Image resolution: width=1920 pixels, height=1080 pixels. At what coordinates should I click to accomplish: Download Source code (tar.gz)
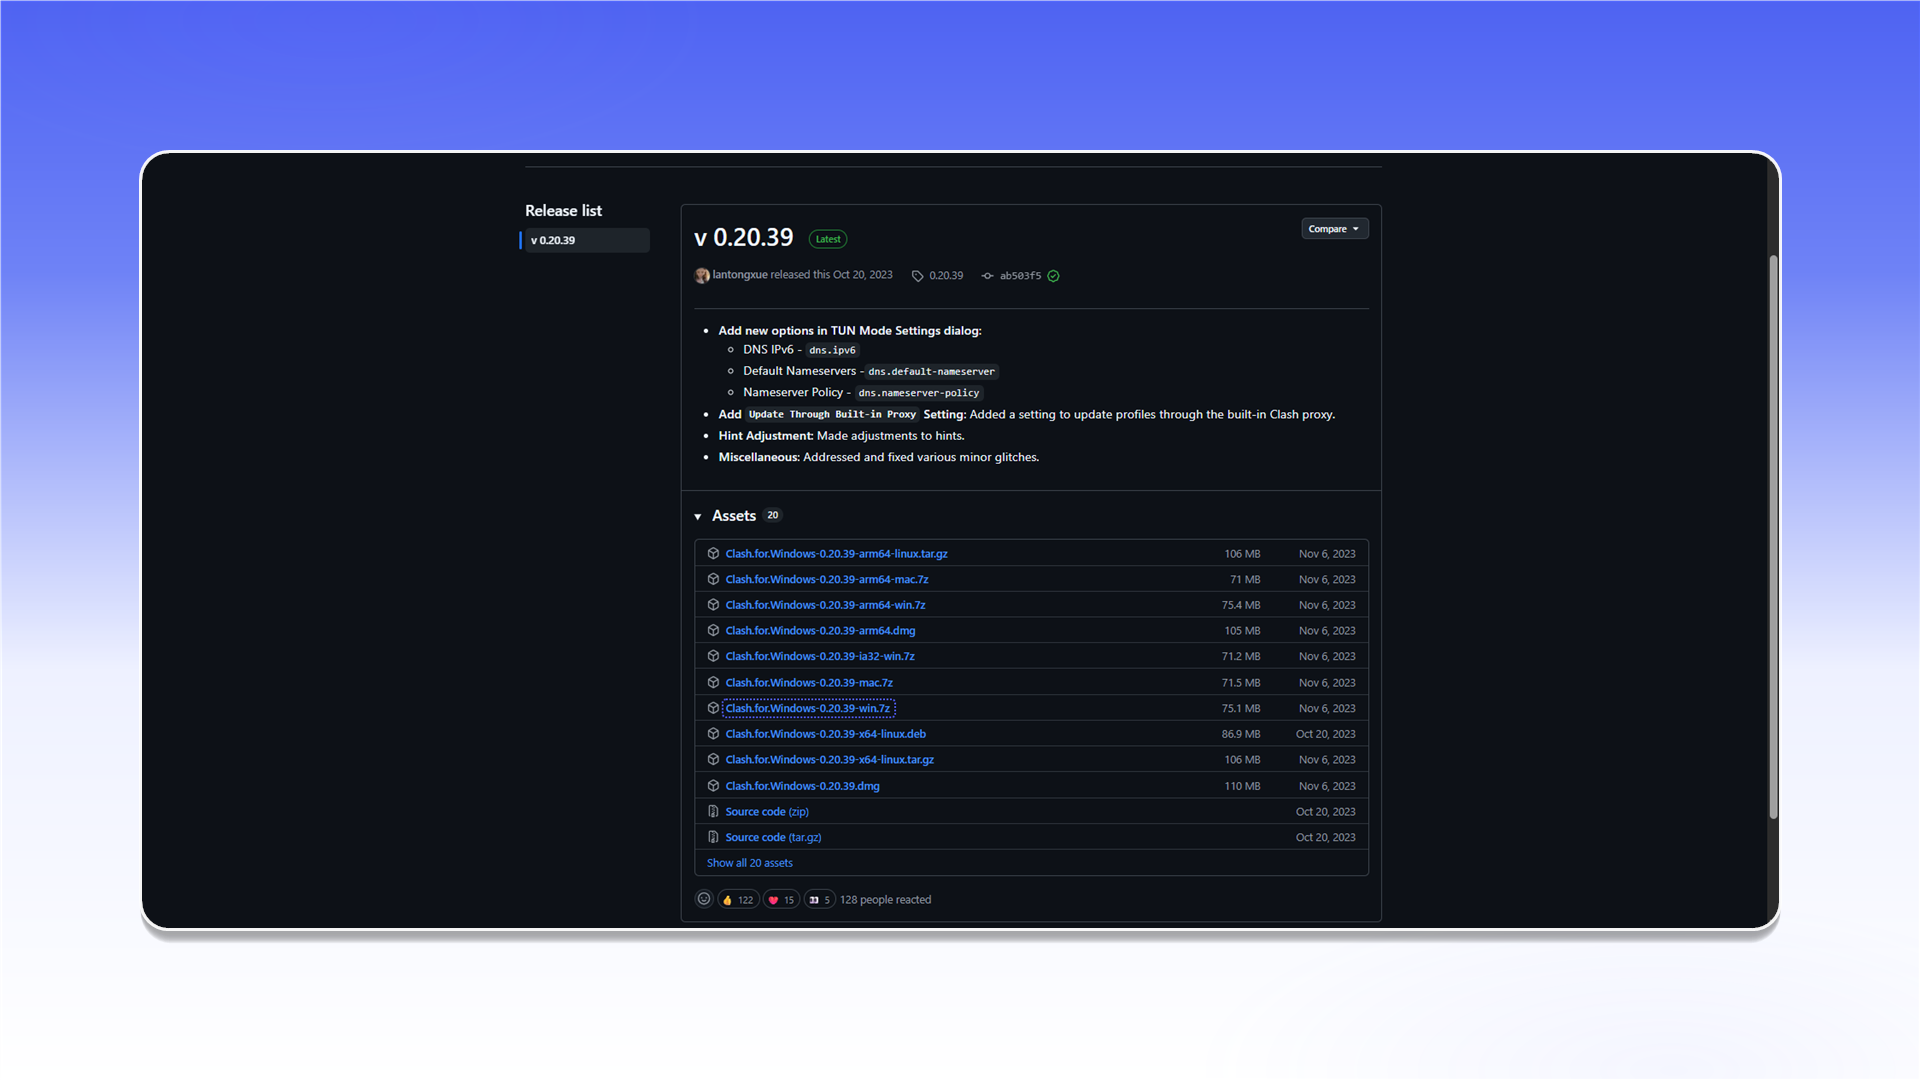pos(773,838)
